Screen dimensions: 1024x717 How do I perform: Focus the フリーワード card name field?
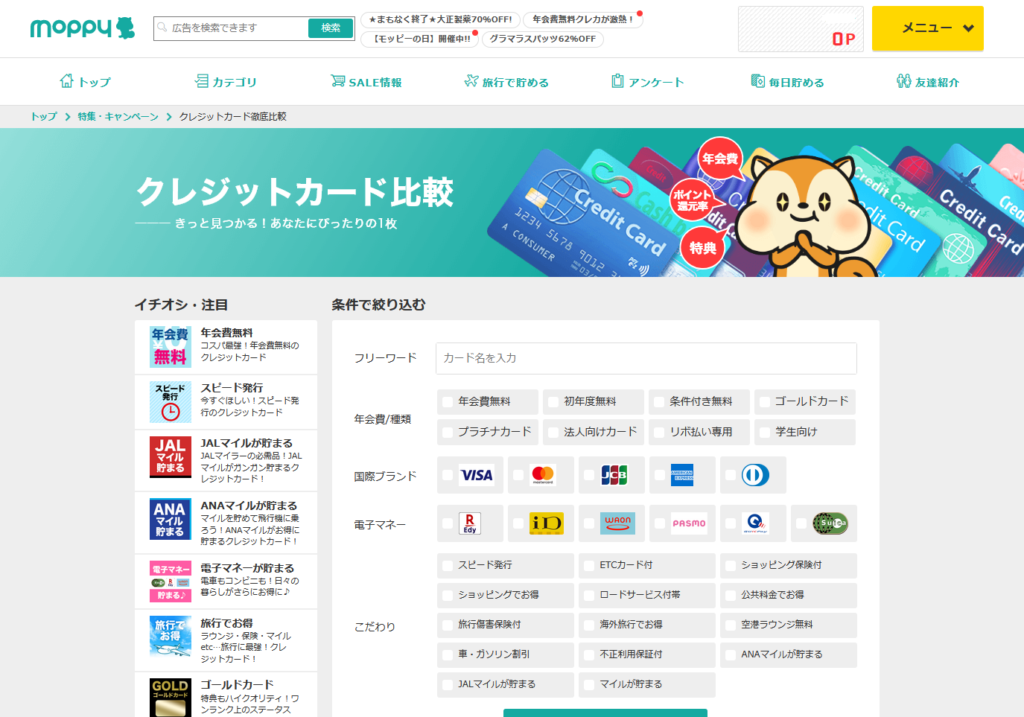coord(645,358)
